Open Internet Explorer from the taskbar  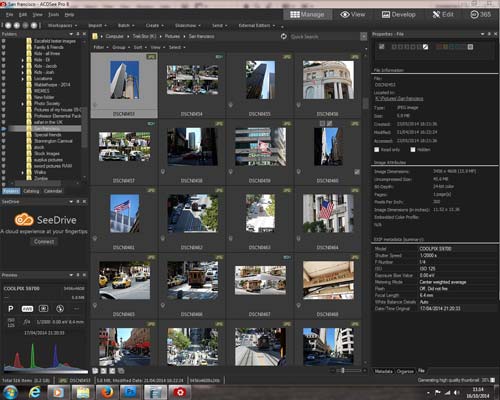click(x=34, y=392)
